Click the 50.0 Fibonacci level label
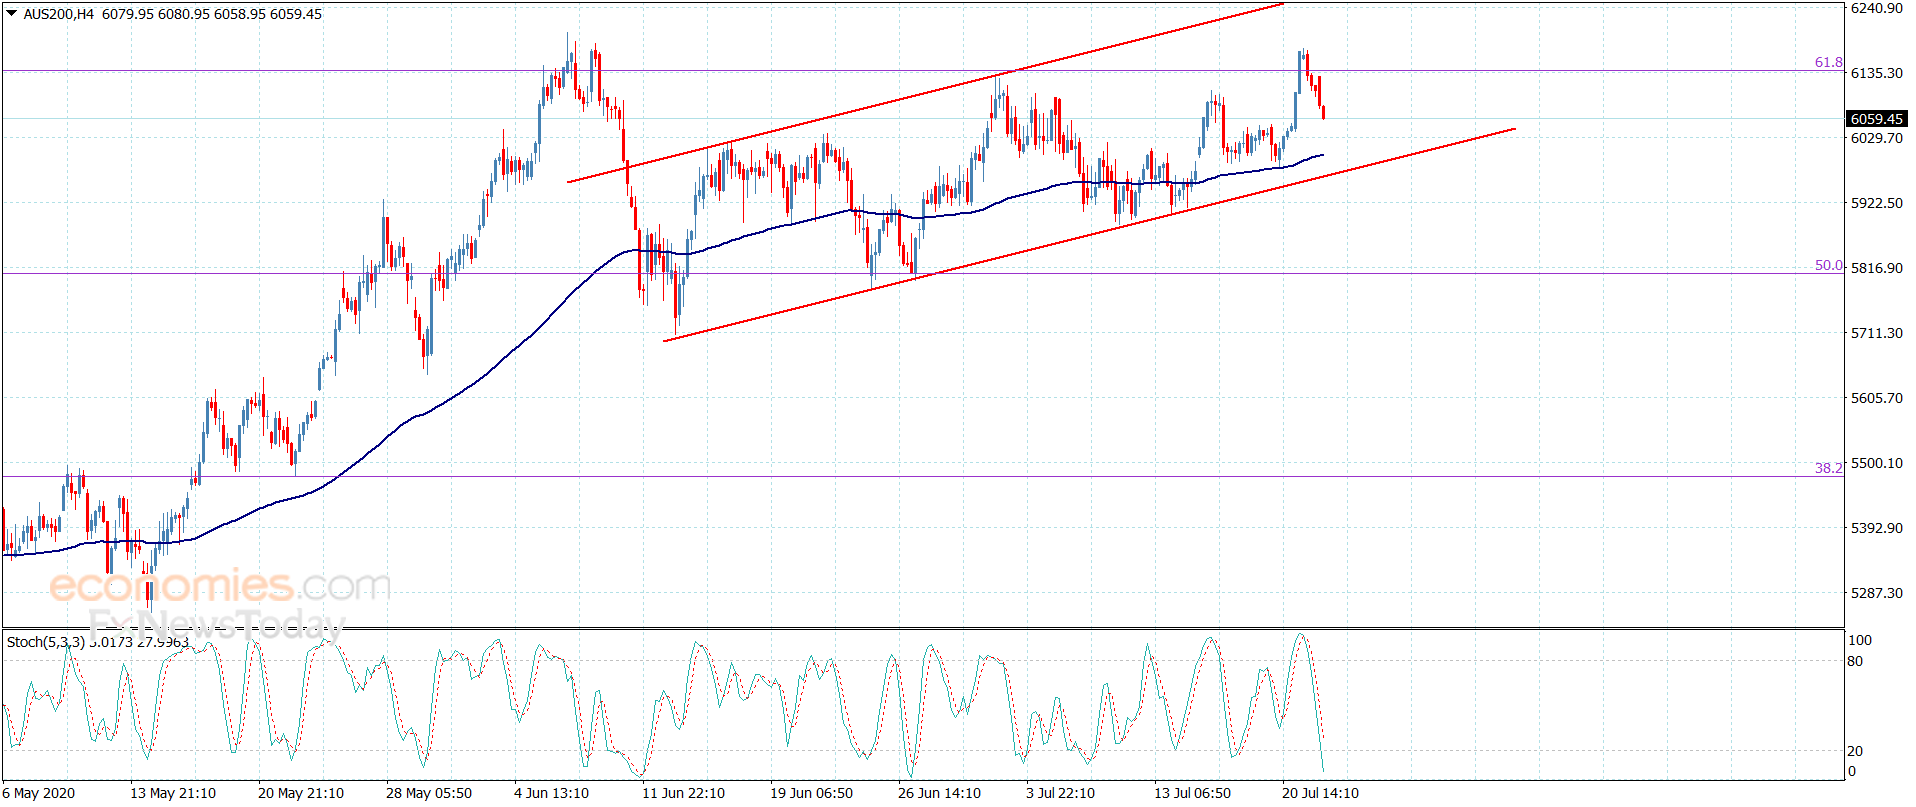The height and width of the screenshot is (807, 1916). (1828, 265)
